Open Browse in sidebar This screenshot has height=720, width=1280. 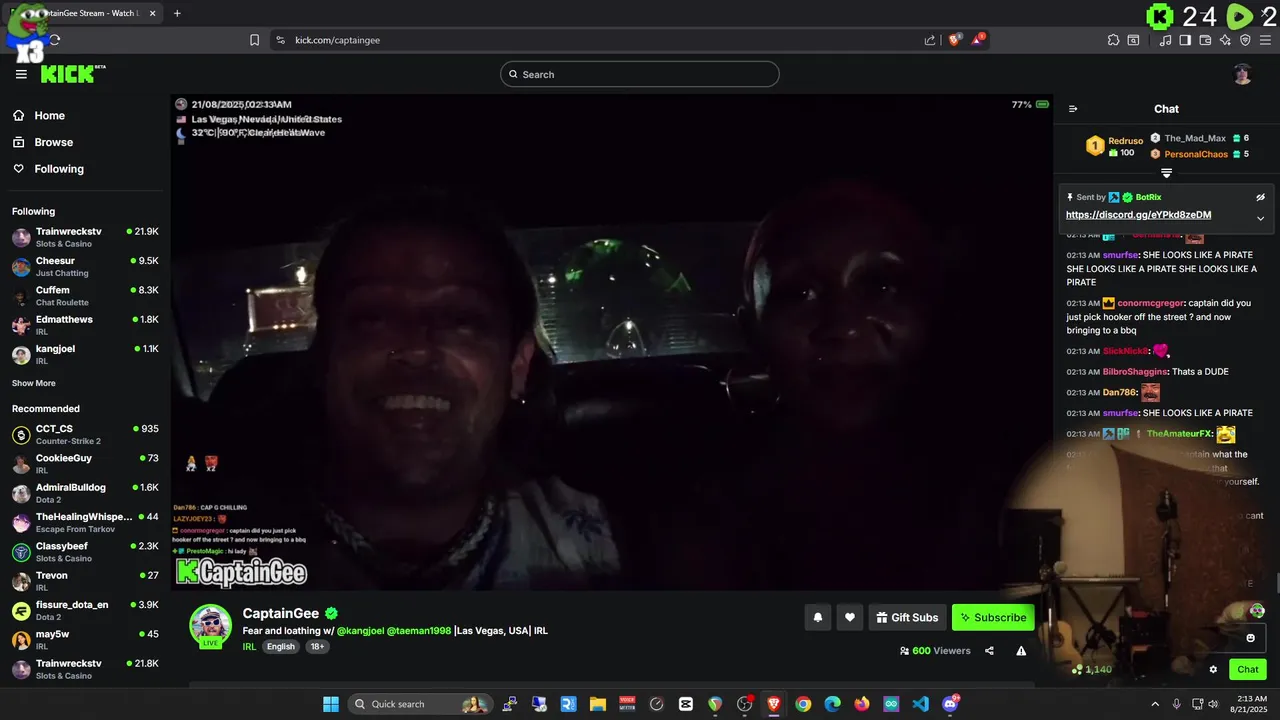tap(53, 142)
